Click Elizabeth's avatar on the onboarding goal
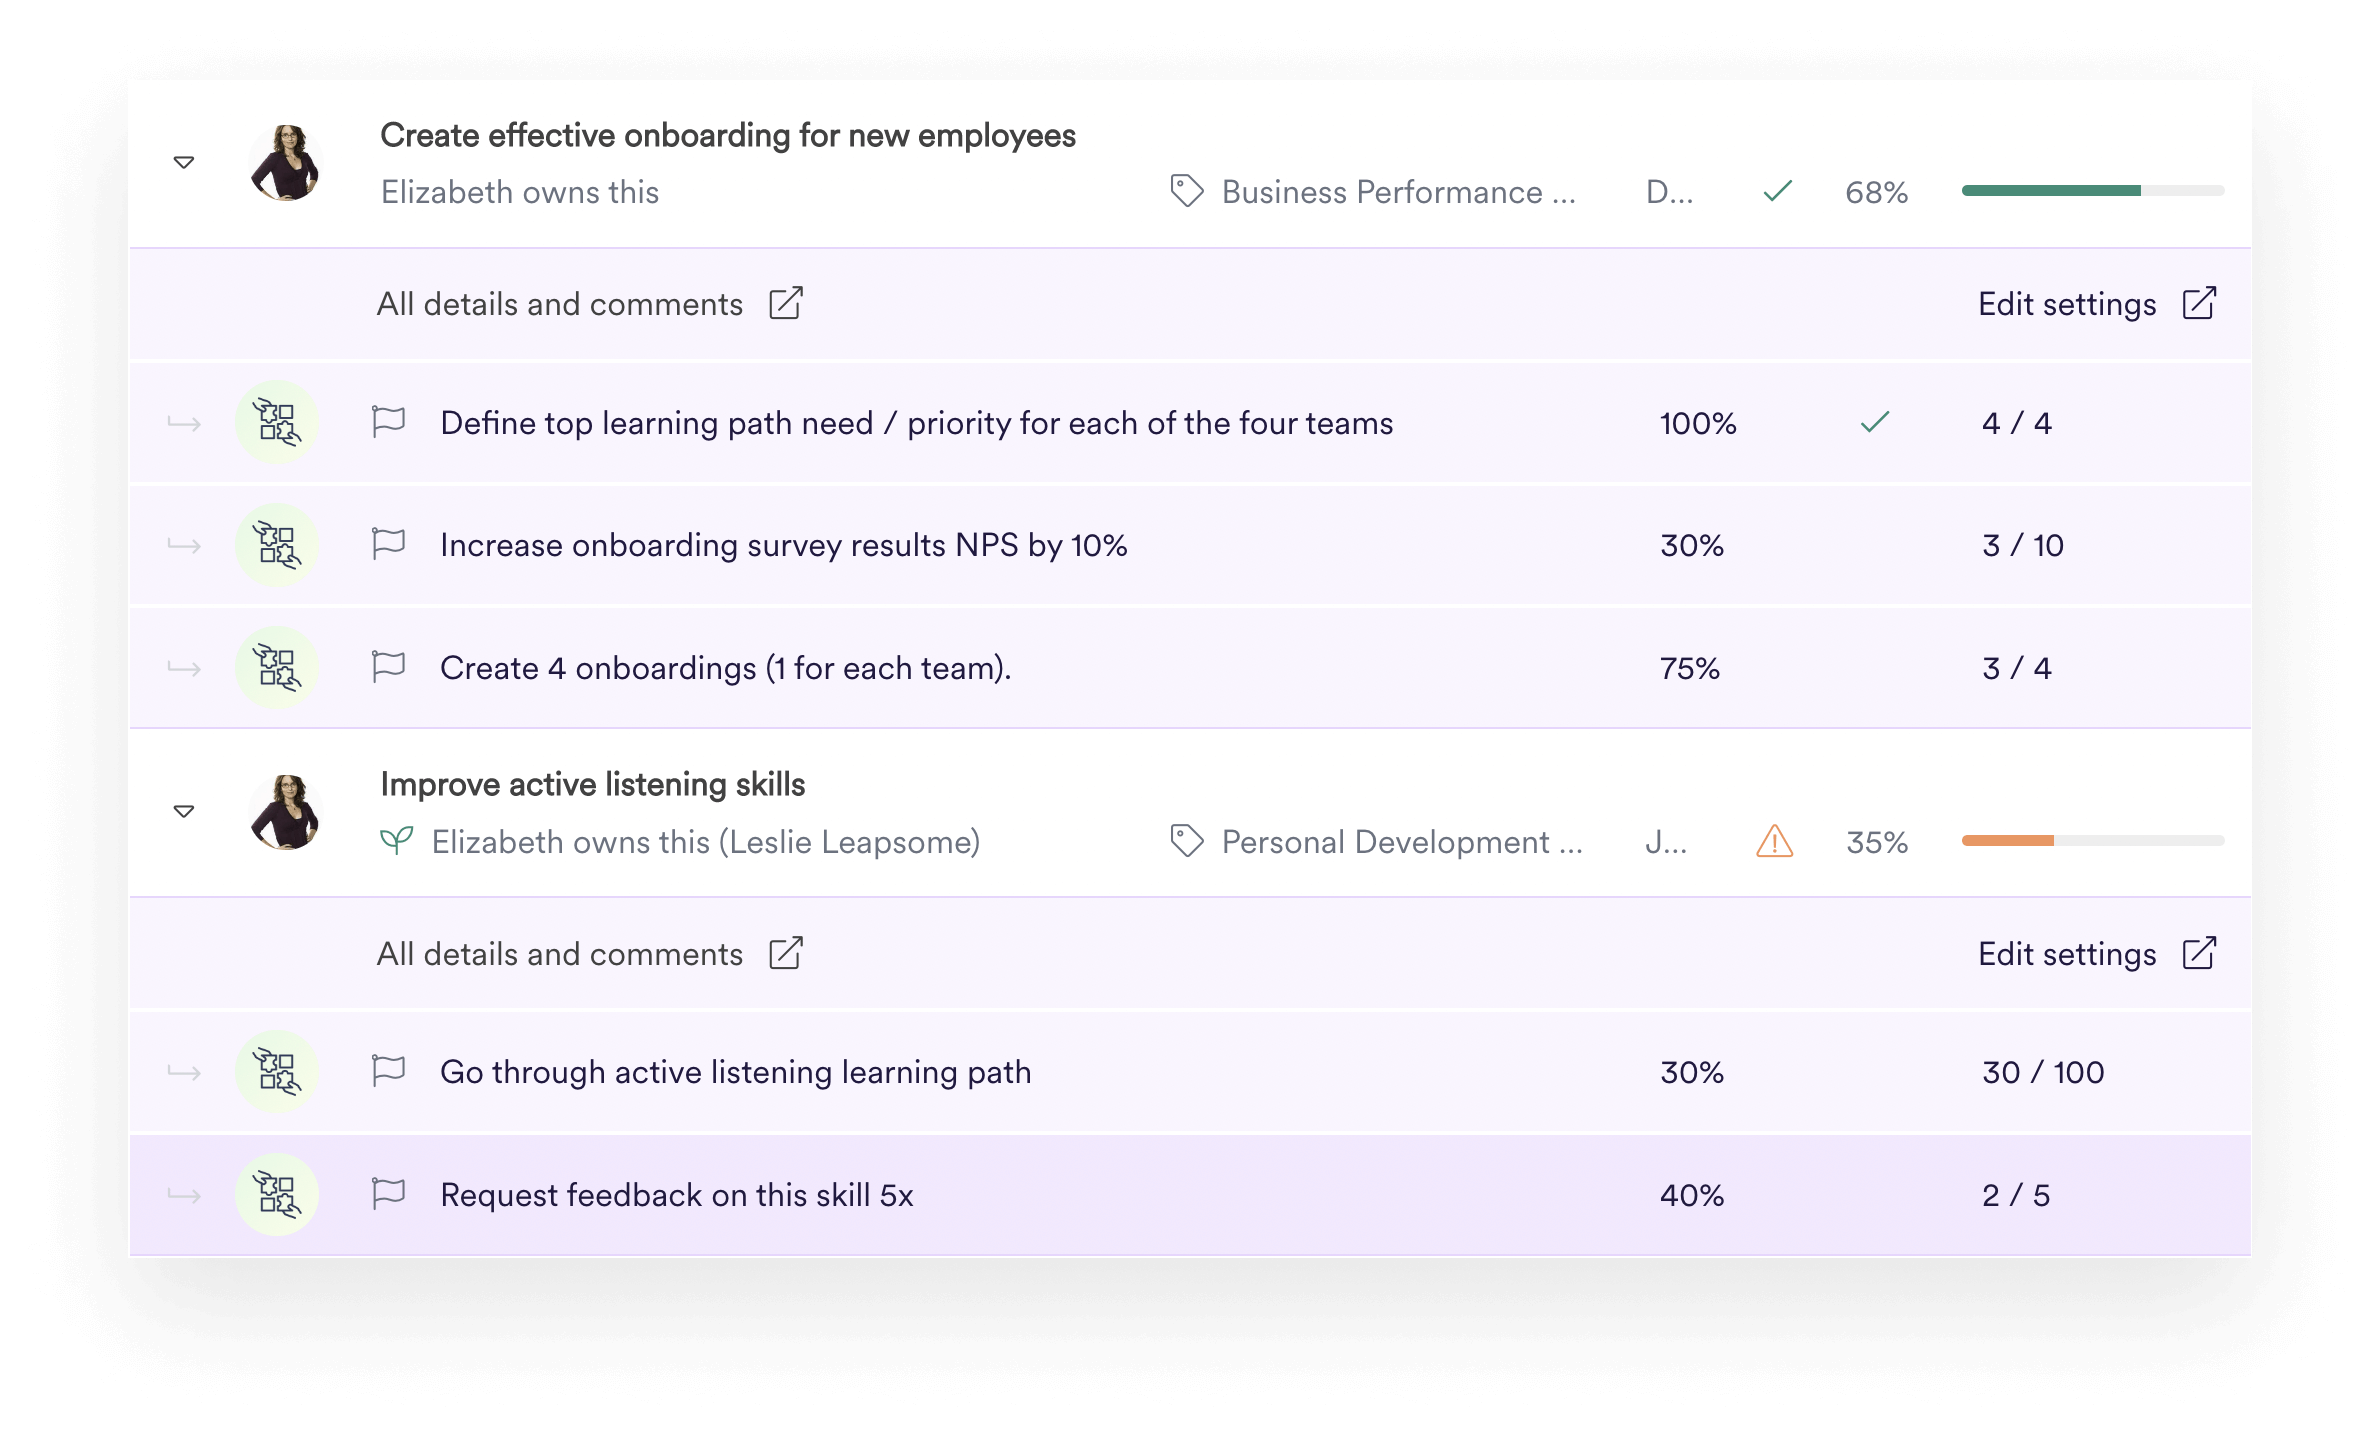The width and height of the screenshot is (2380, 1434). click(x=286, y=162)
